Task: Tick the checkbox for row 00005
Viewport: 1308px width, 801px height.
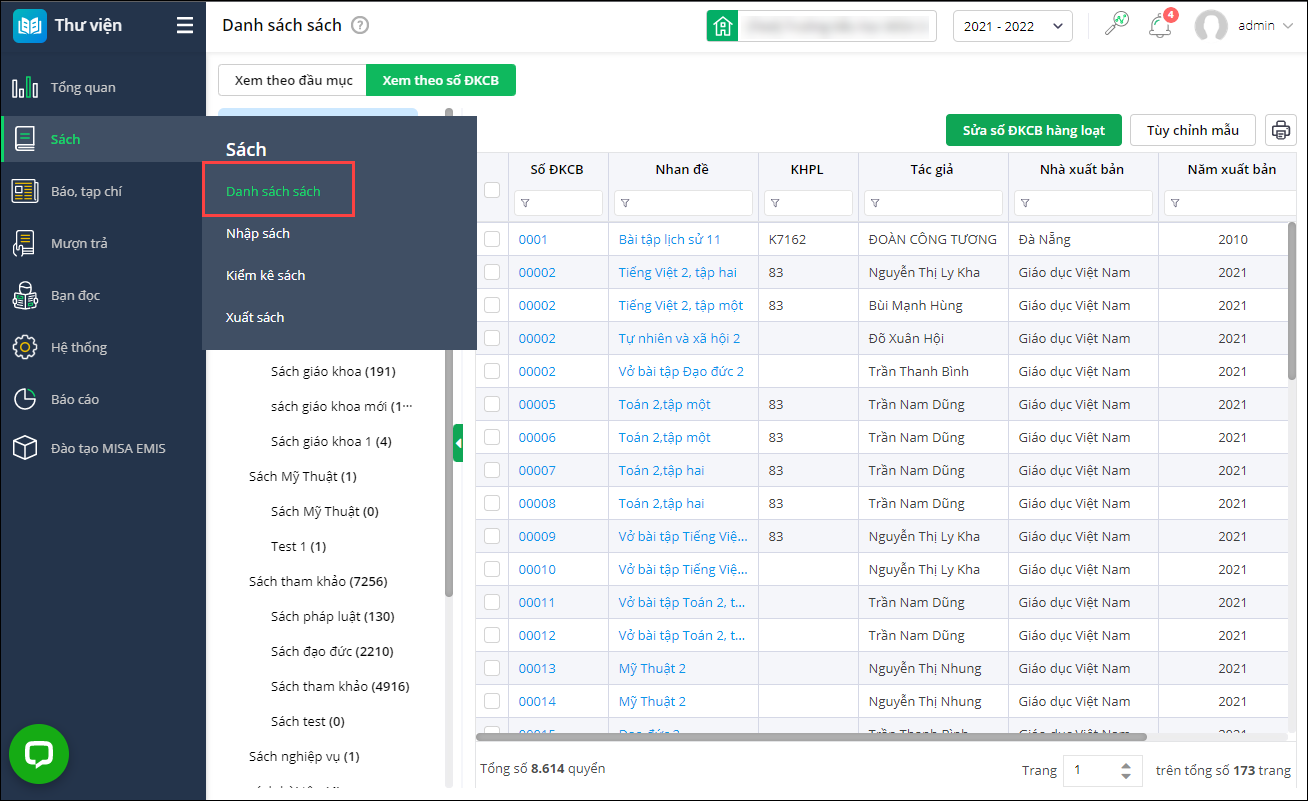Action: tap(492, 404)
